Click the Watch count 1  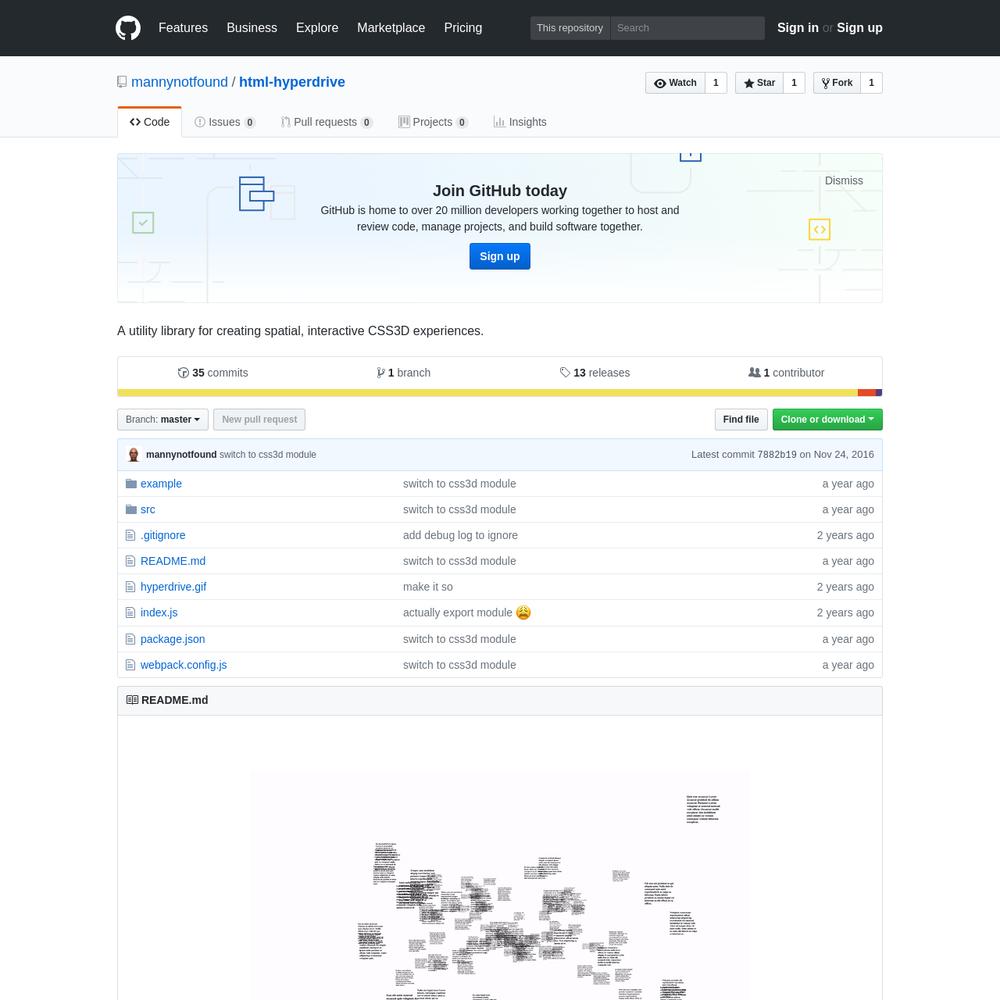pyautogui.click(x=716, y=83)
